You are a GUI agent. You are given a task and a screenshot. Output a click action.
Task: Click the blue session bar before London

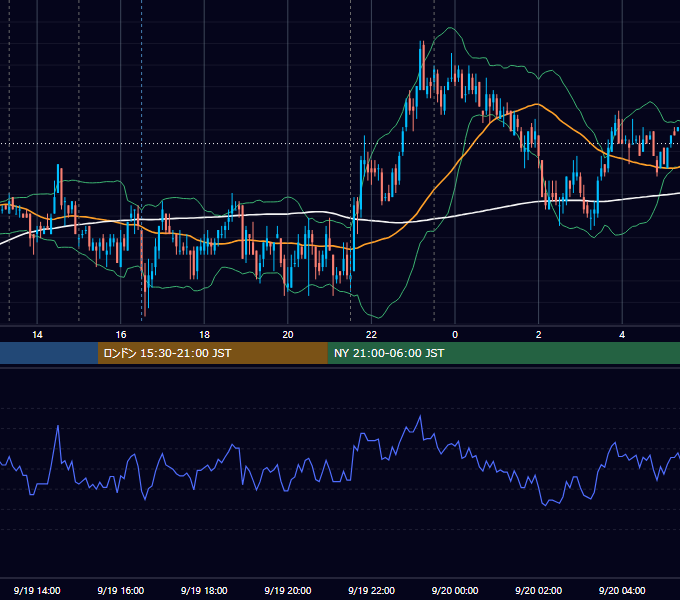[x=49, y=353]
